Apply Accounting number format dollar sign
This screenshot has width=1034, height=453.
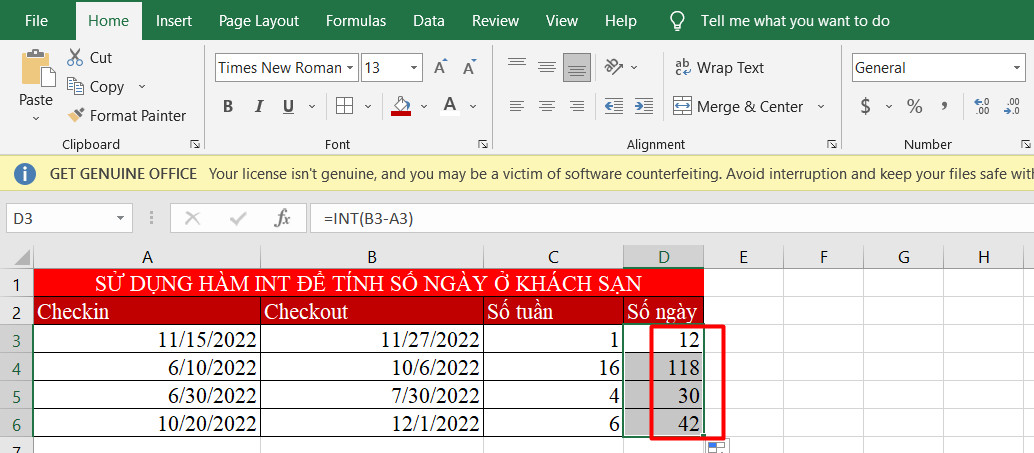[865, 106]
